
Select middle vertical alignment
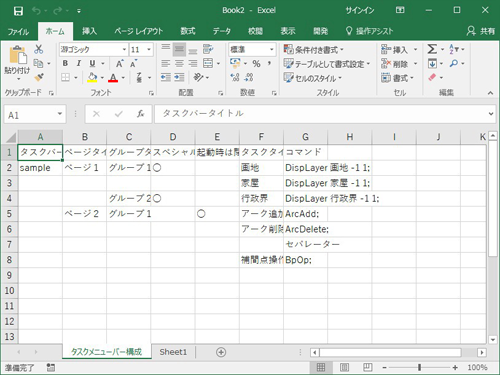(179, 49)
